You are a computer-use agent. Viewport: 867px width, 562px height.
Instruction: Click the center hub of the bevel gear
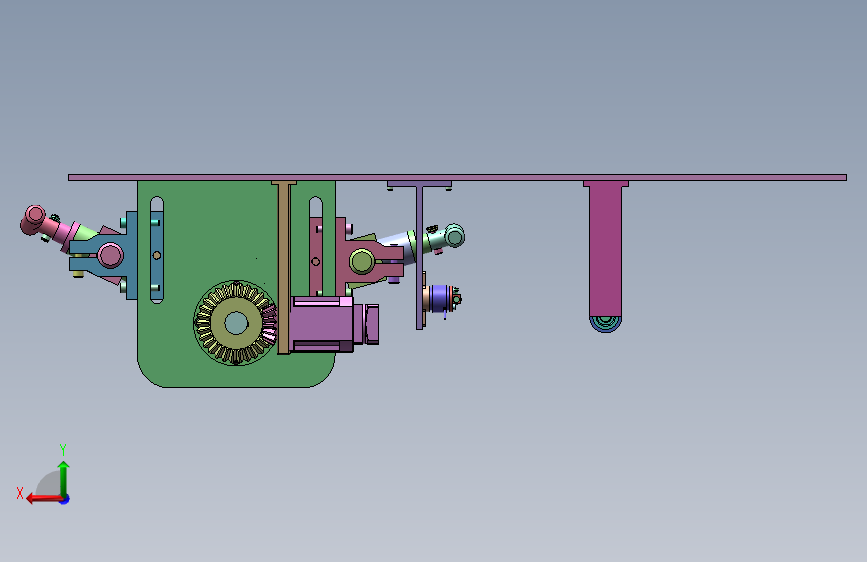[237, 323]
